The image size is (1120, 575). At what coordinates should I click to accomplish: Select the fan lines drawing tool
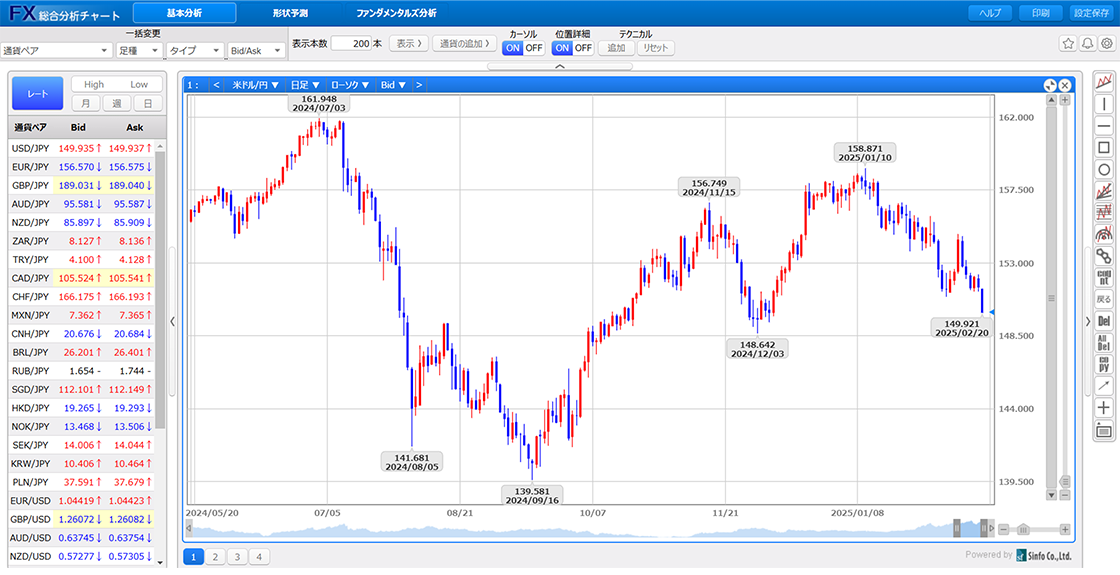tap(1104, 191)
